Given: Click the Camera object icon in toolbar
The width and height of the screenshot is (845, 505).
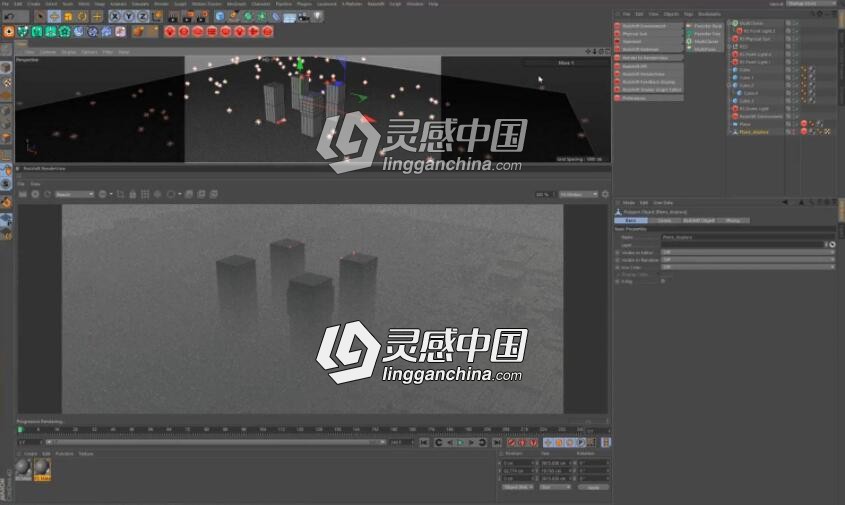Looking at the screenshot, I should click(x=303, y=17).
